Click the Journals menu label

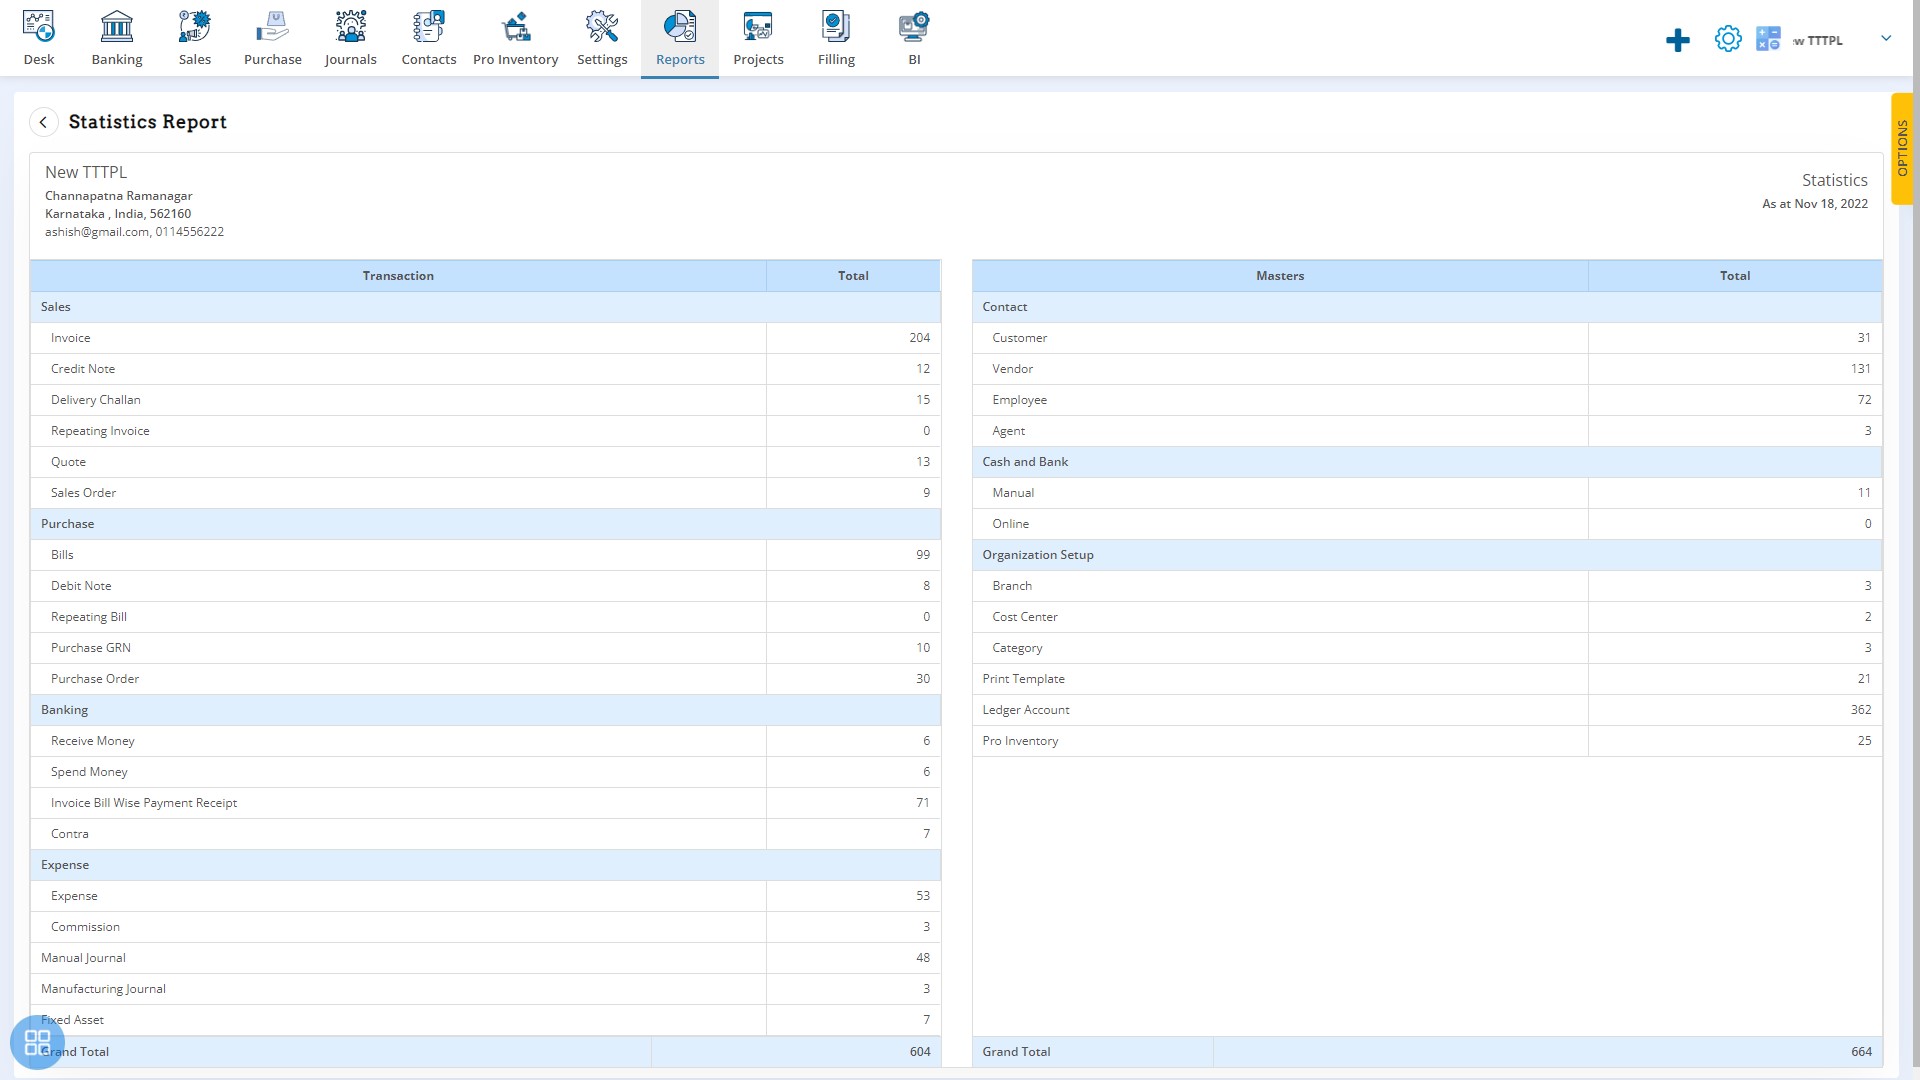[351, 60]
